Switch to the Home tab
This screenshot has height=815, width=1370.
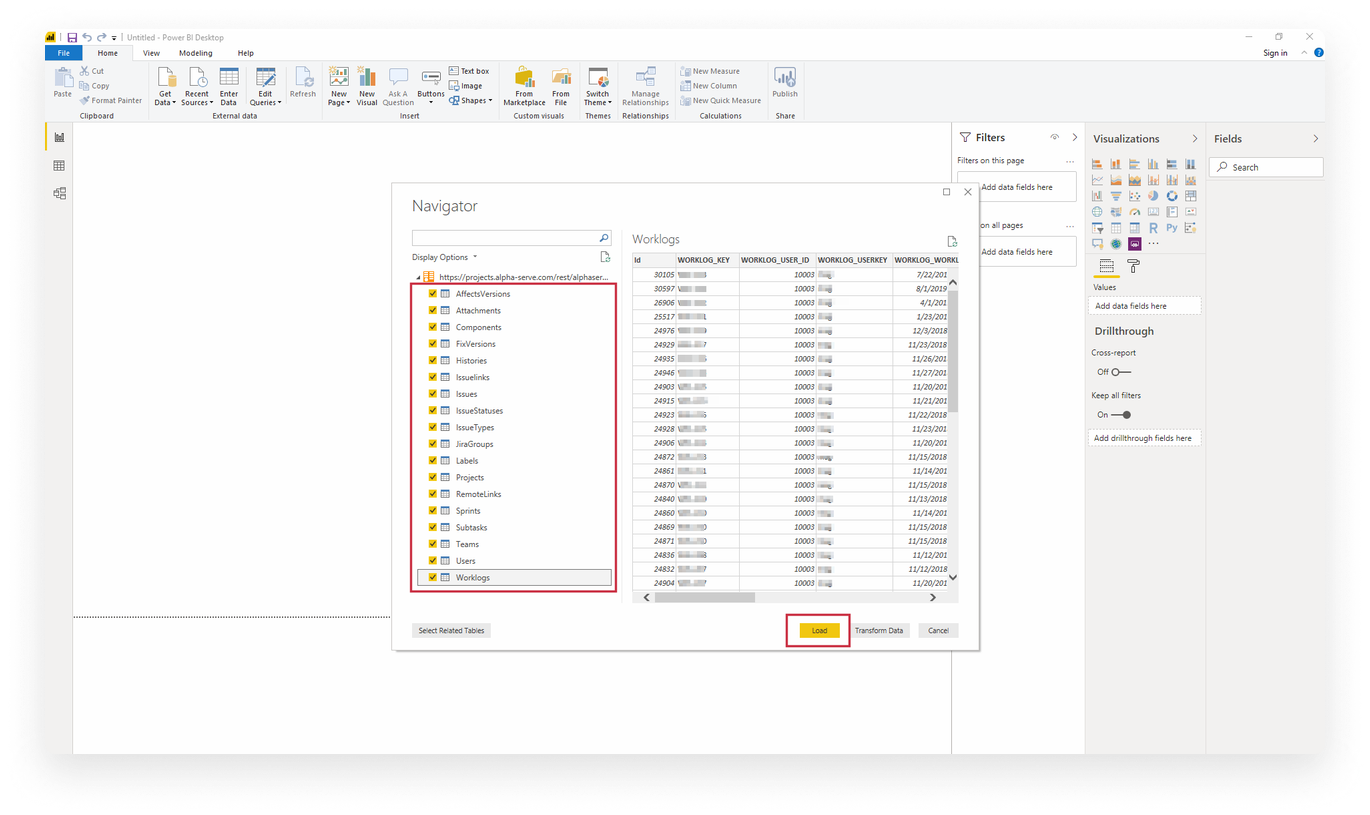pos(107,53)
